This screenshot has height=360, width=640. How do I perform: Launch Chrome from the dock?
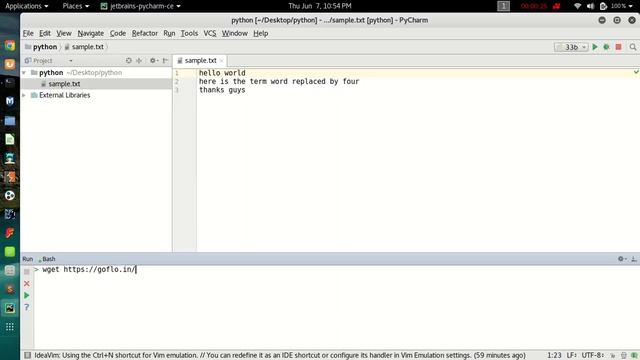pos(10,45)
